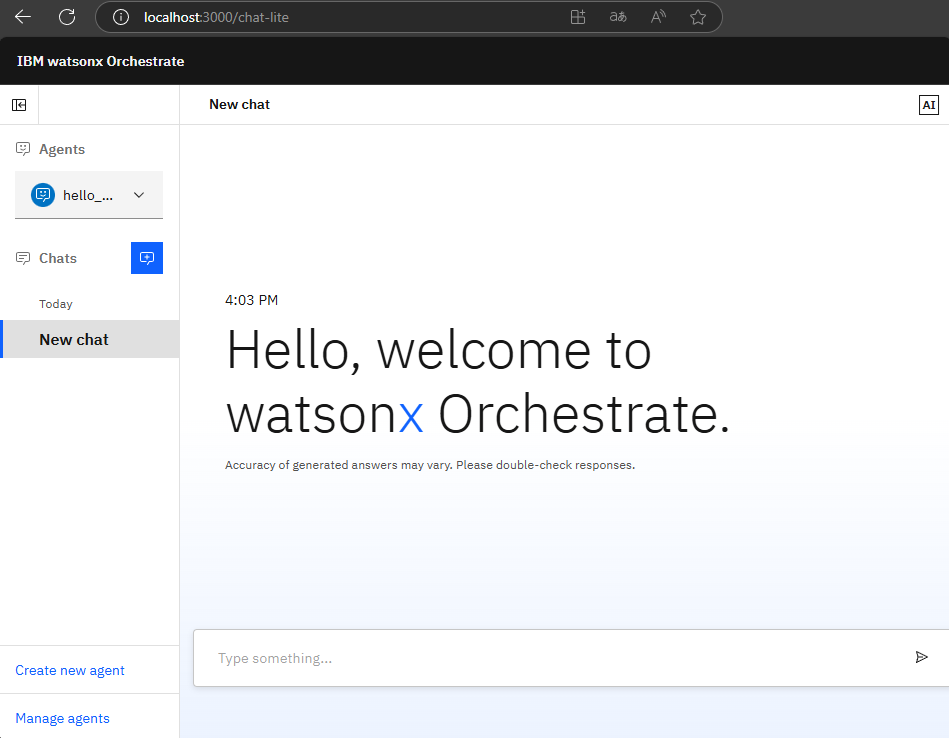This screenshot has width=949, height=738.
Task: Click the Chats section icon
Action: pos(23,259)
